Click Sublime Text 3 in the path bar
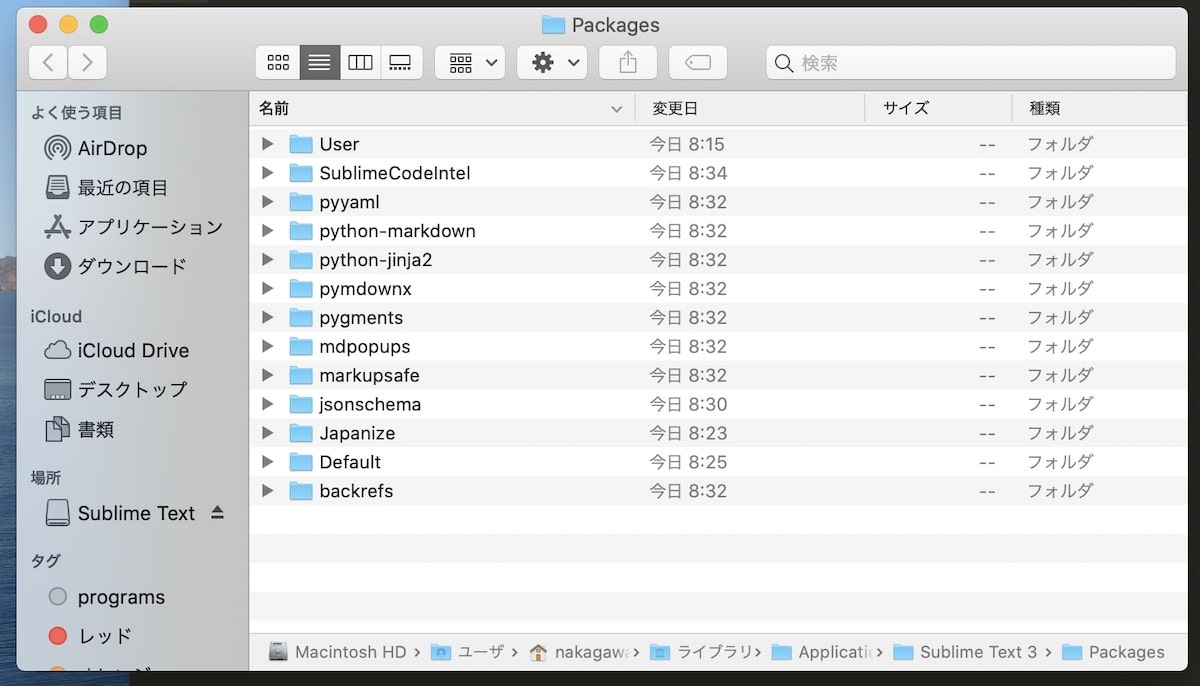Image resolution: width=1200 pixels, height=686 pixels. coord(965,652)
